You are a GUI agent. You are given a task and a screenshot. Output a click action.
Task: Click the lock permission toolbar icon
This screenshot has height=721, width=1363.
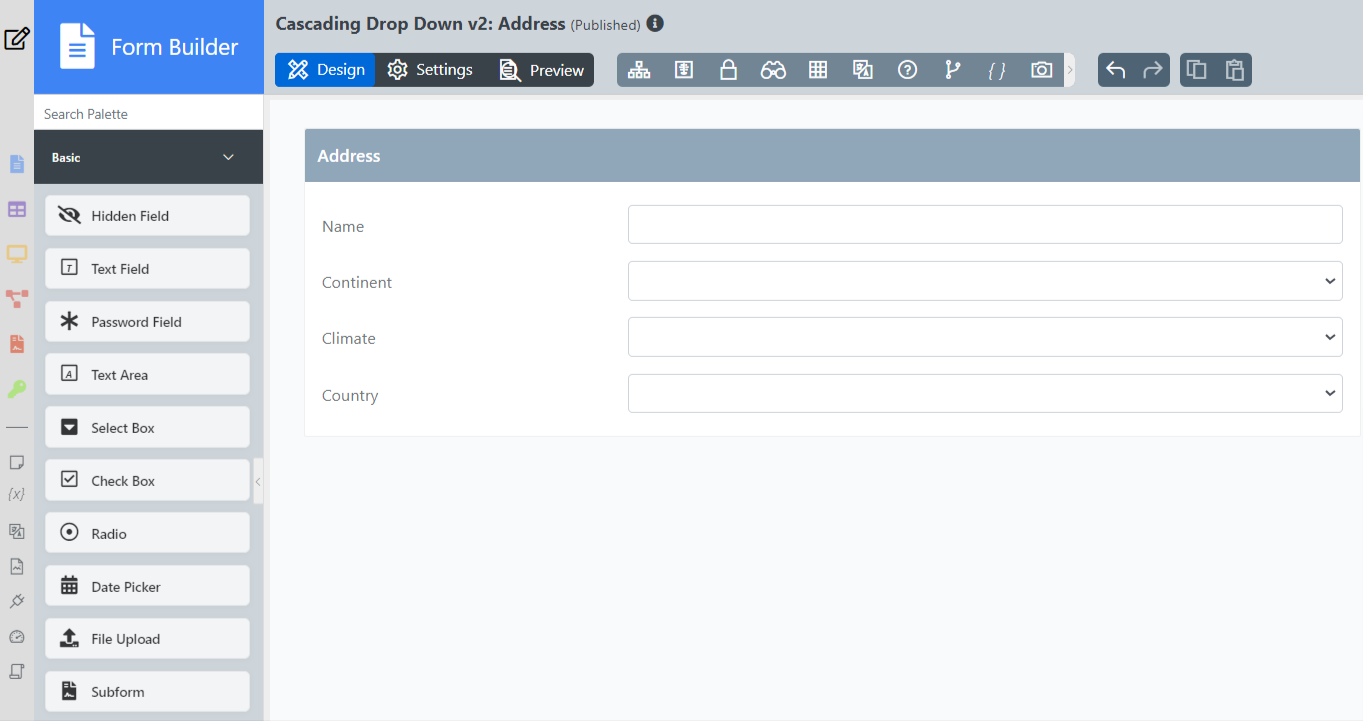(x=728, y=70)
